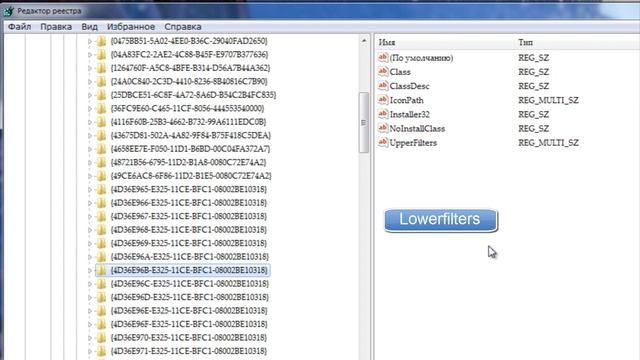Click the string icon of the NoInstallClass value
640x360 pixels.
tap(382, 128)
